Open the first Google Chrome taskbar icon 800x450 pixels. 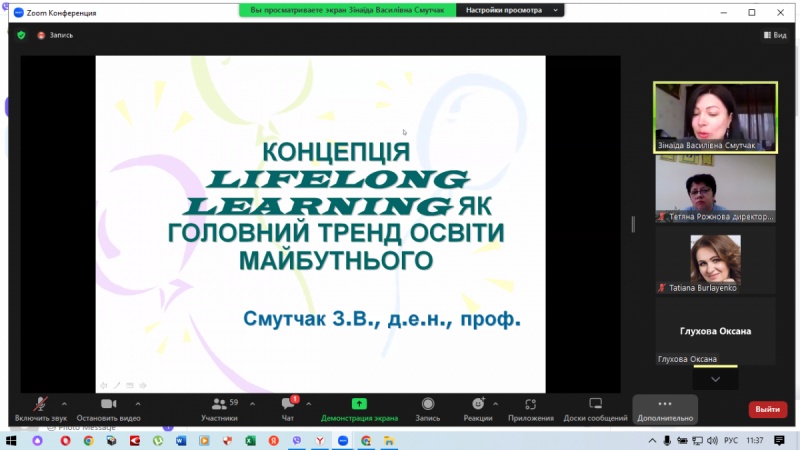[89, 440]
